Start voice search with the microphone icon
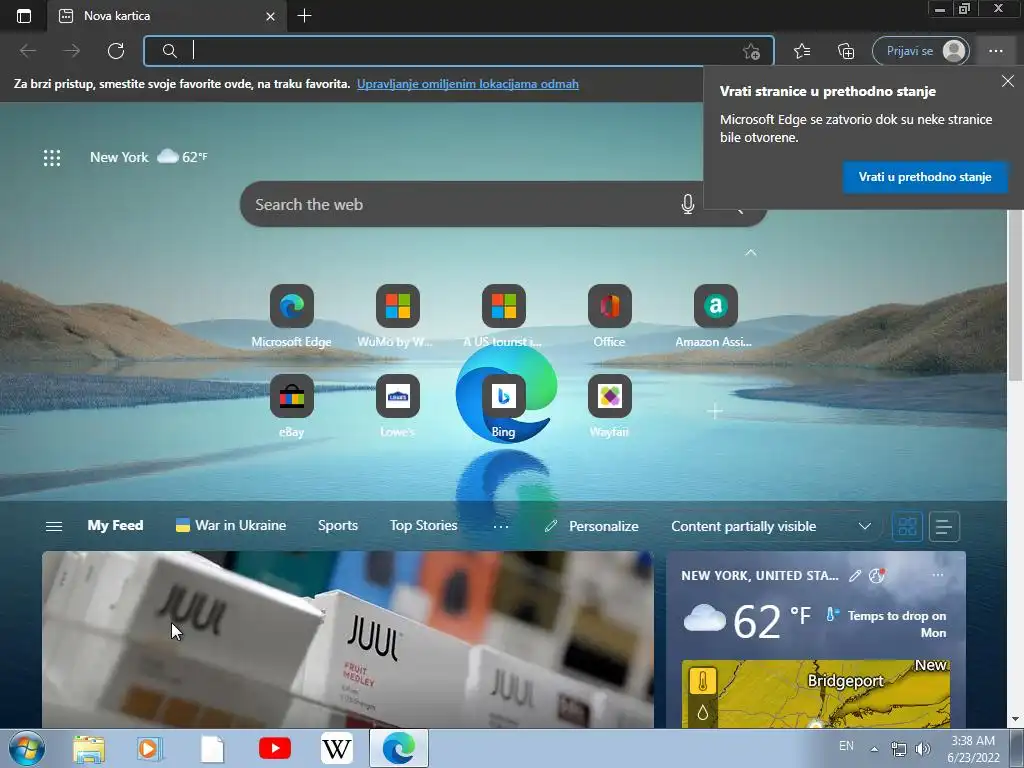Screen dimensions: 1024x768 [x=687, y=204]
